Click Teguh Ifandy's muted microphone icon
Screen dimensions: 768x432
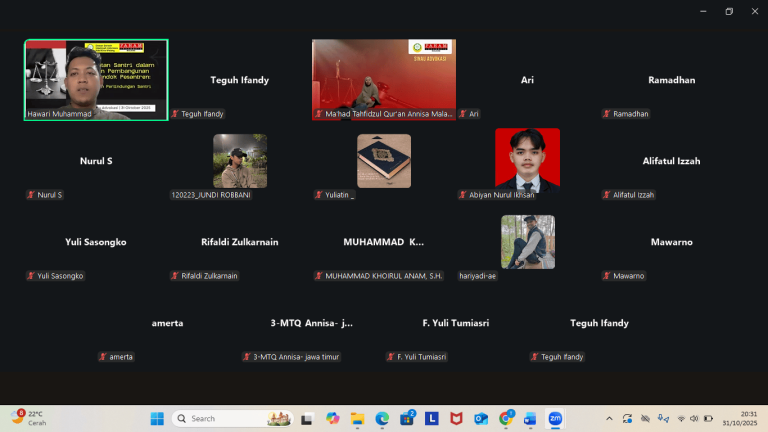(175, 114)
